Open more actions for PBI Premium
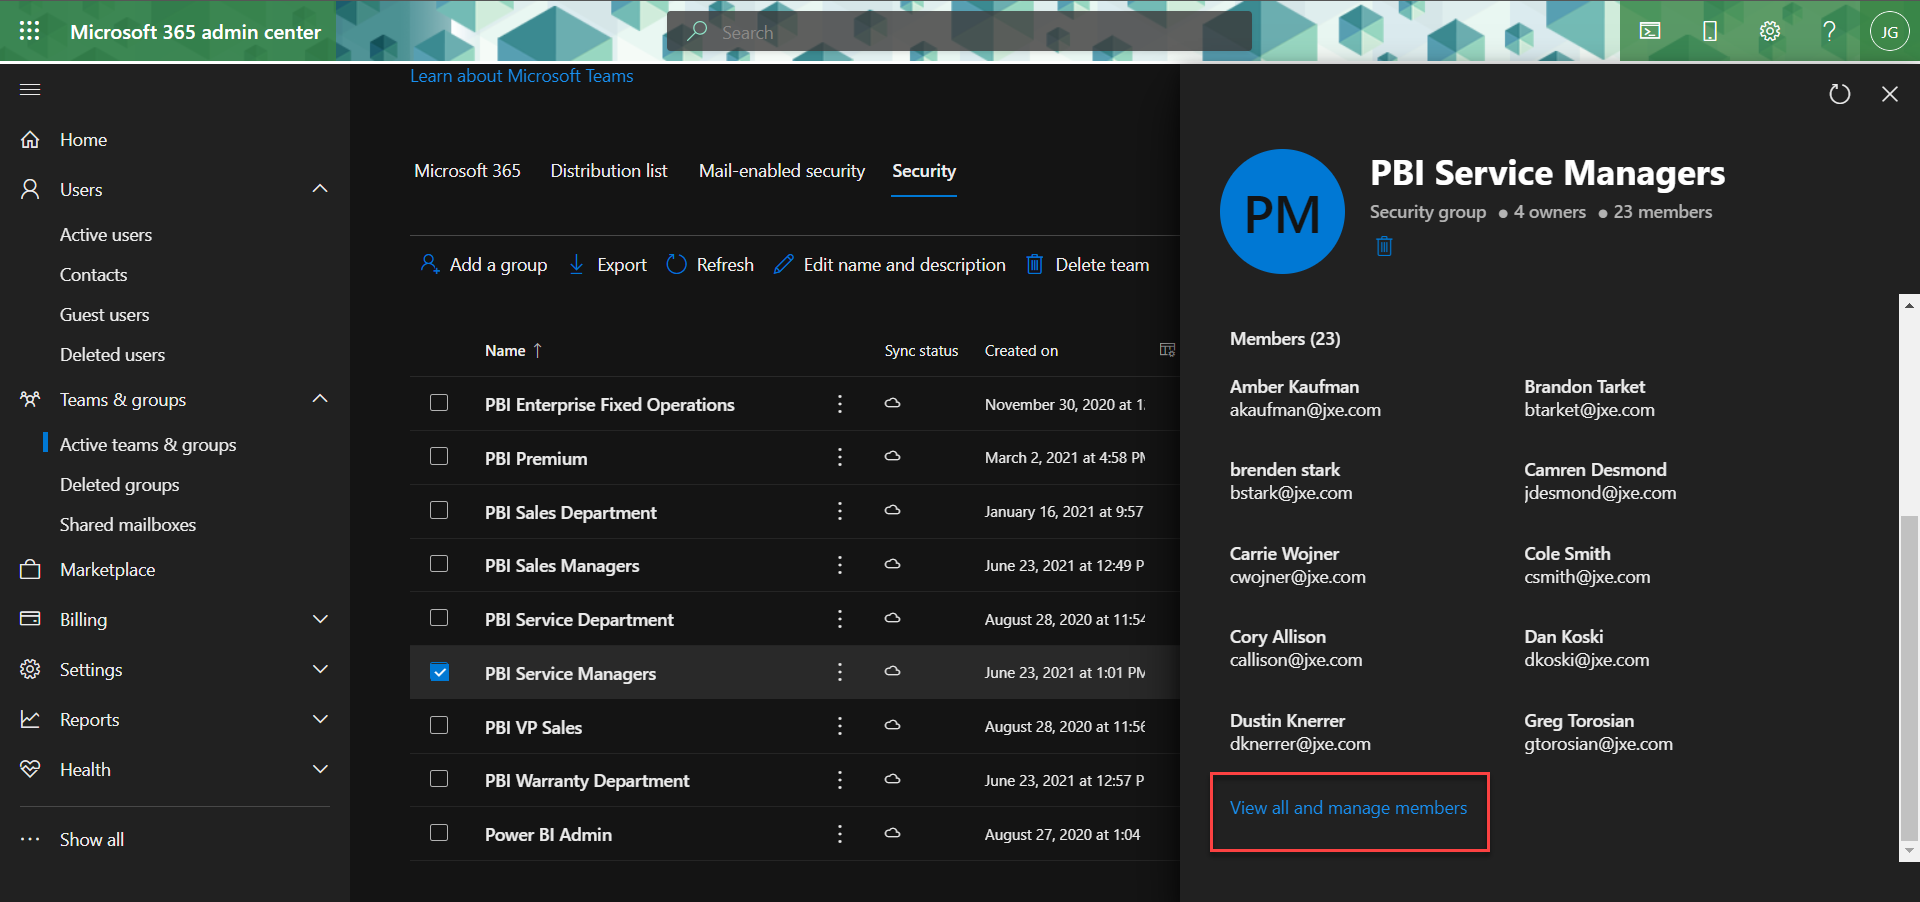 pyautogui.click(x=840, y=457)
